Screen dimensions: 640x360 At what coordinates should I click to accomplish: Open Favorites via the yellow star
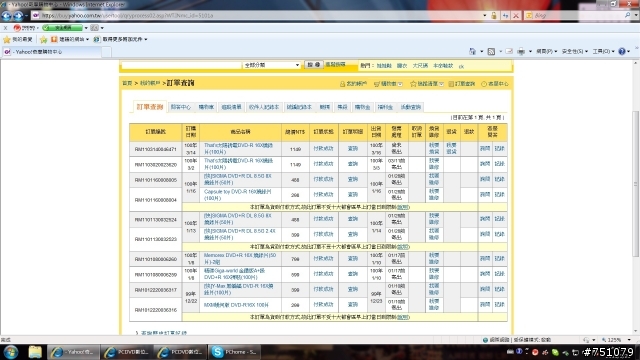click(7, 39)
